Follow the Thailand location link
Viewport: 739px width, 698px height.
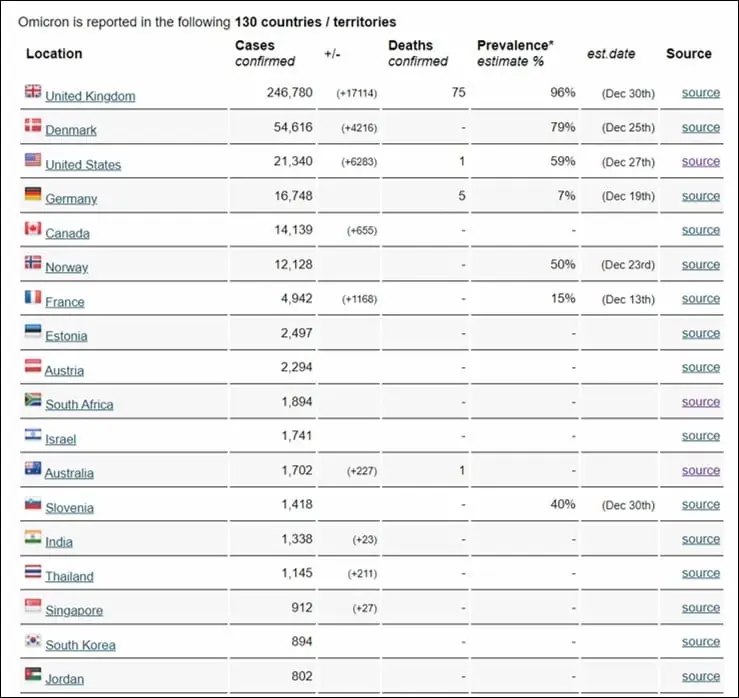click(69, 576)
